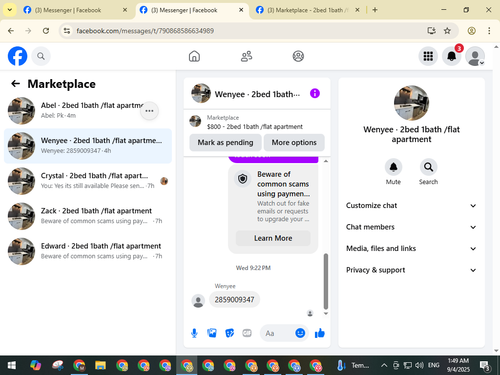Open the purple conversation information icon

click(315, 93)
